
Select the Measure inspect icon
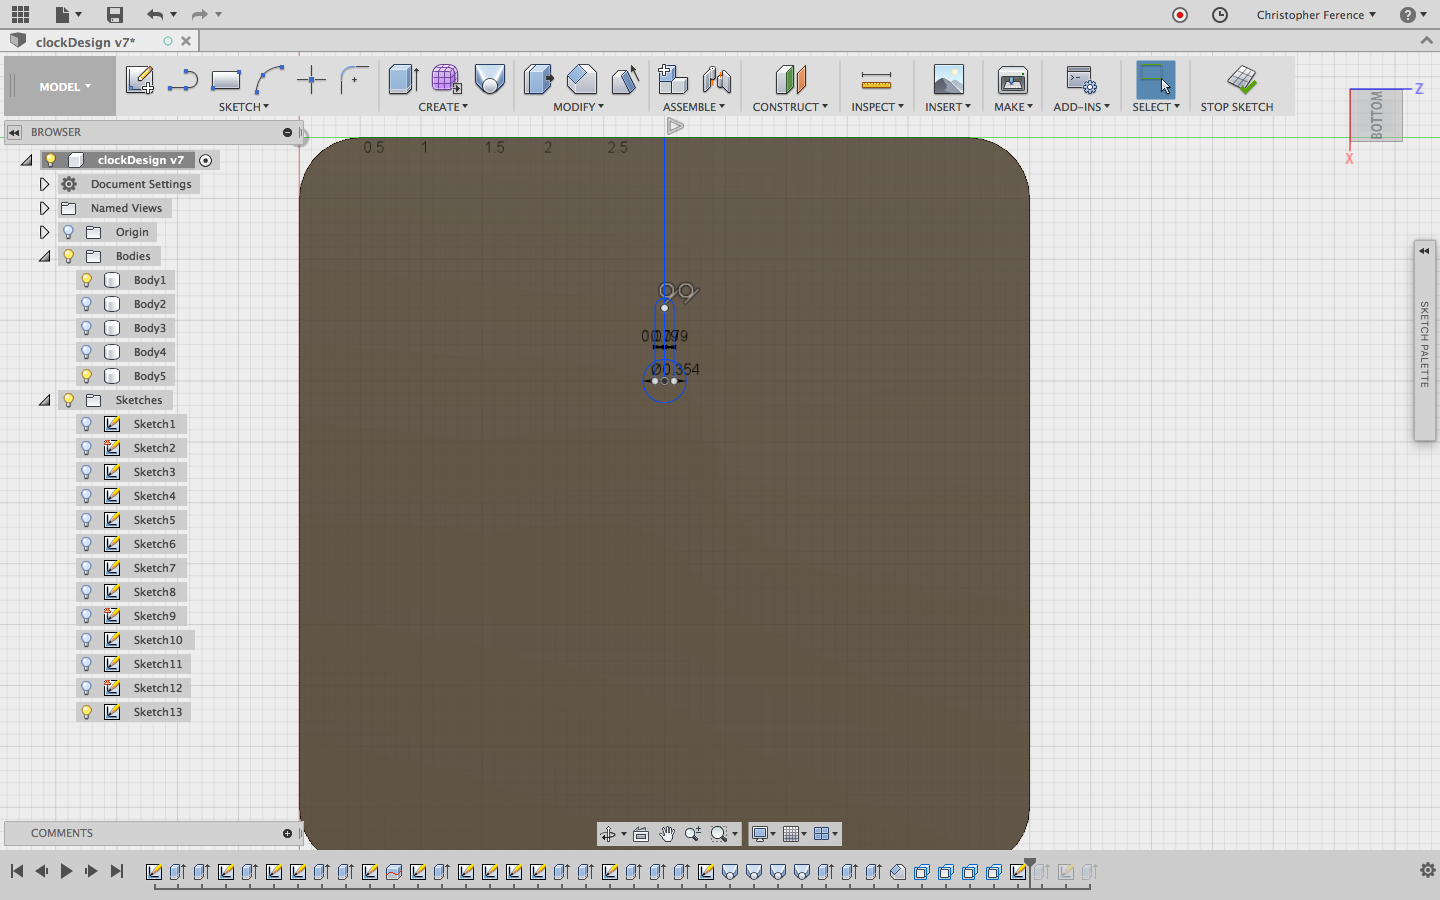(x=876, y=80)
